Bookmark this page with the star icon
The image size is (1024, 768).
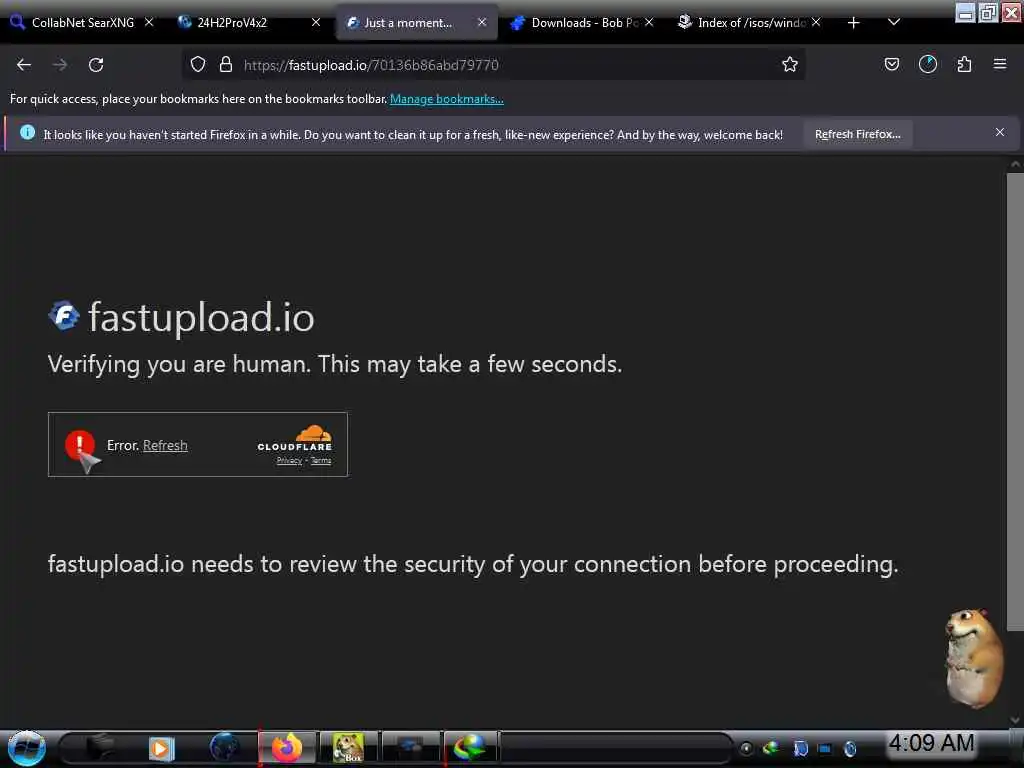coord(790,64)
